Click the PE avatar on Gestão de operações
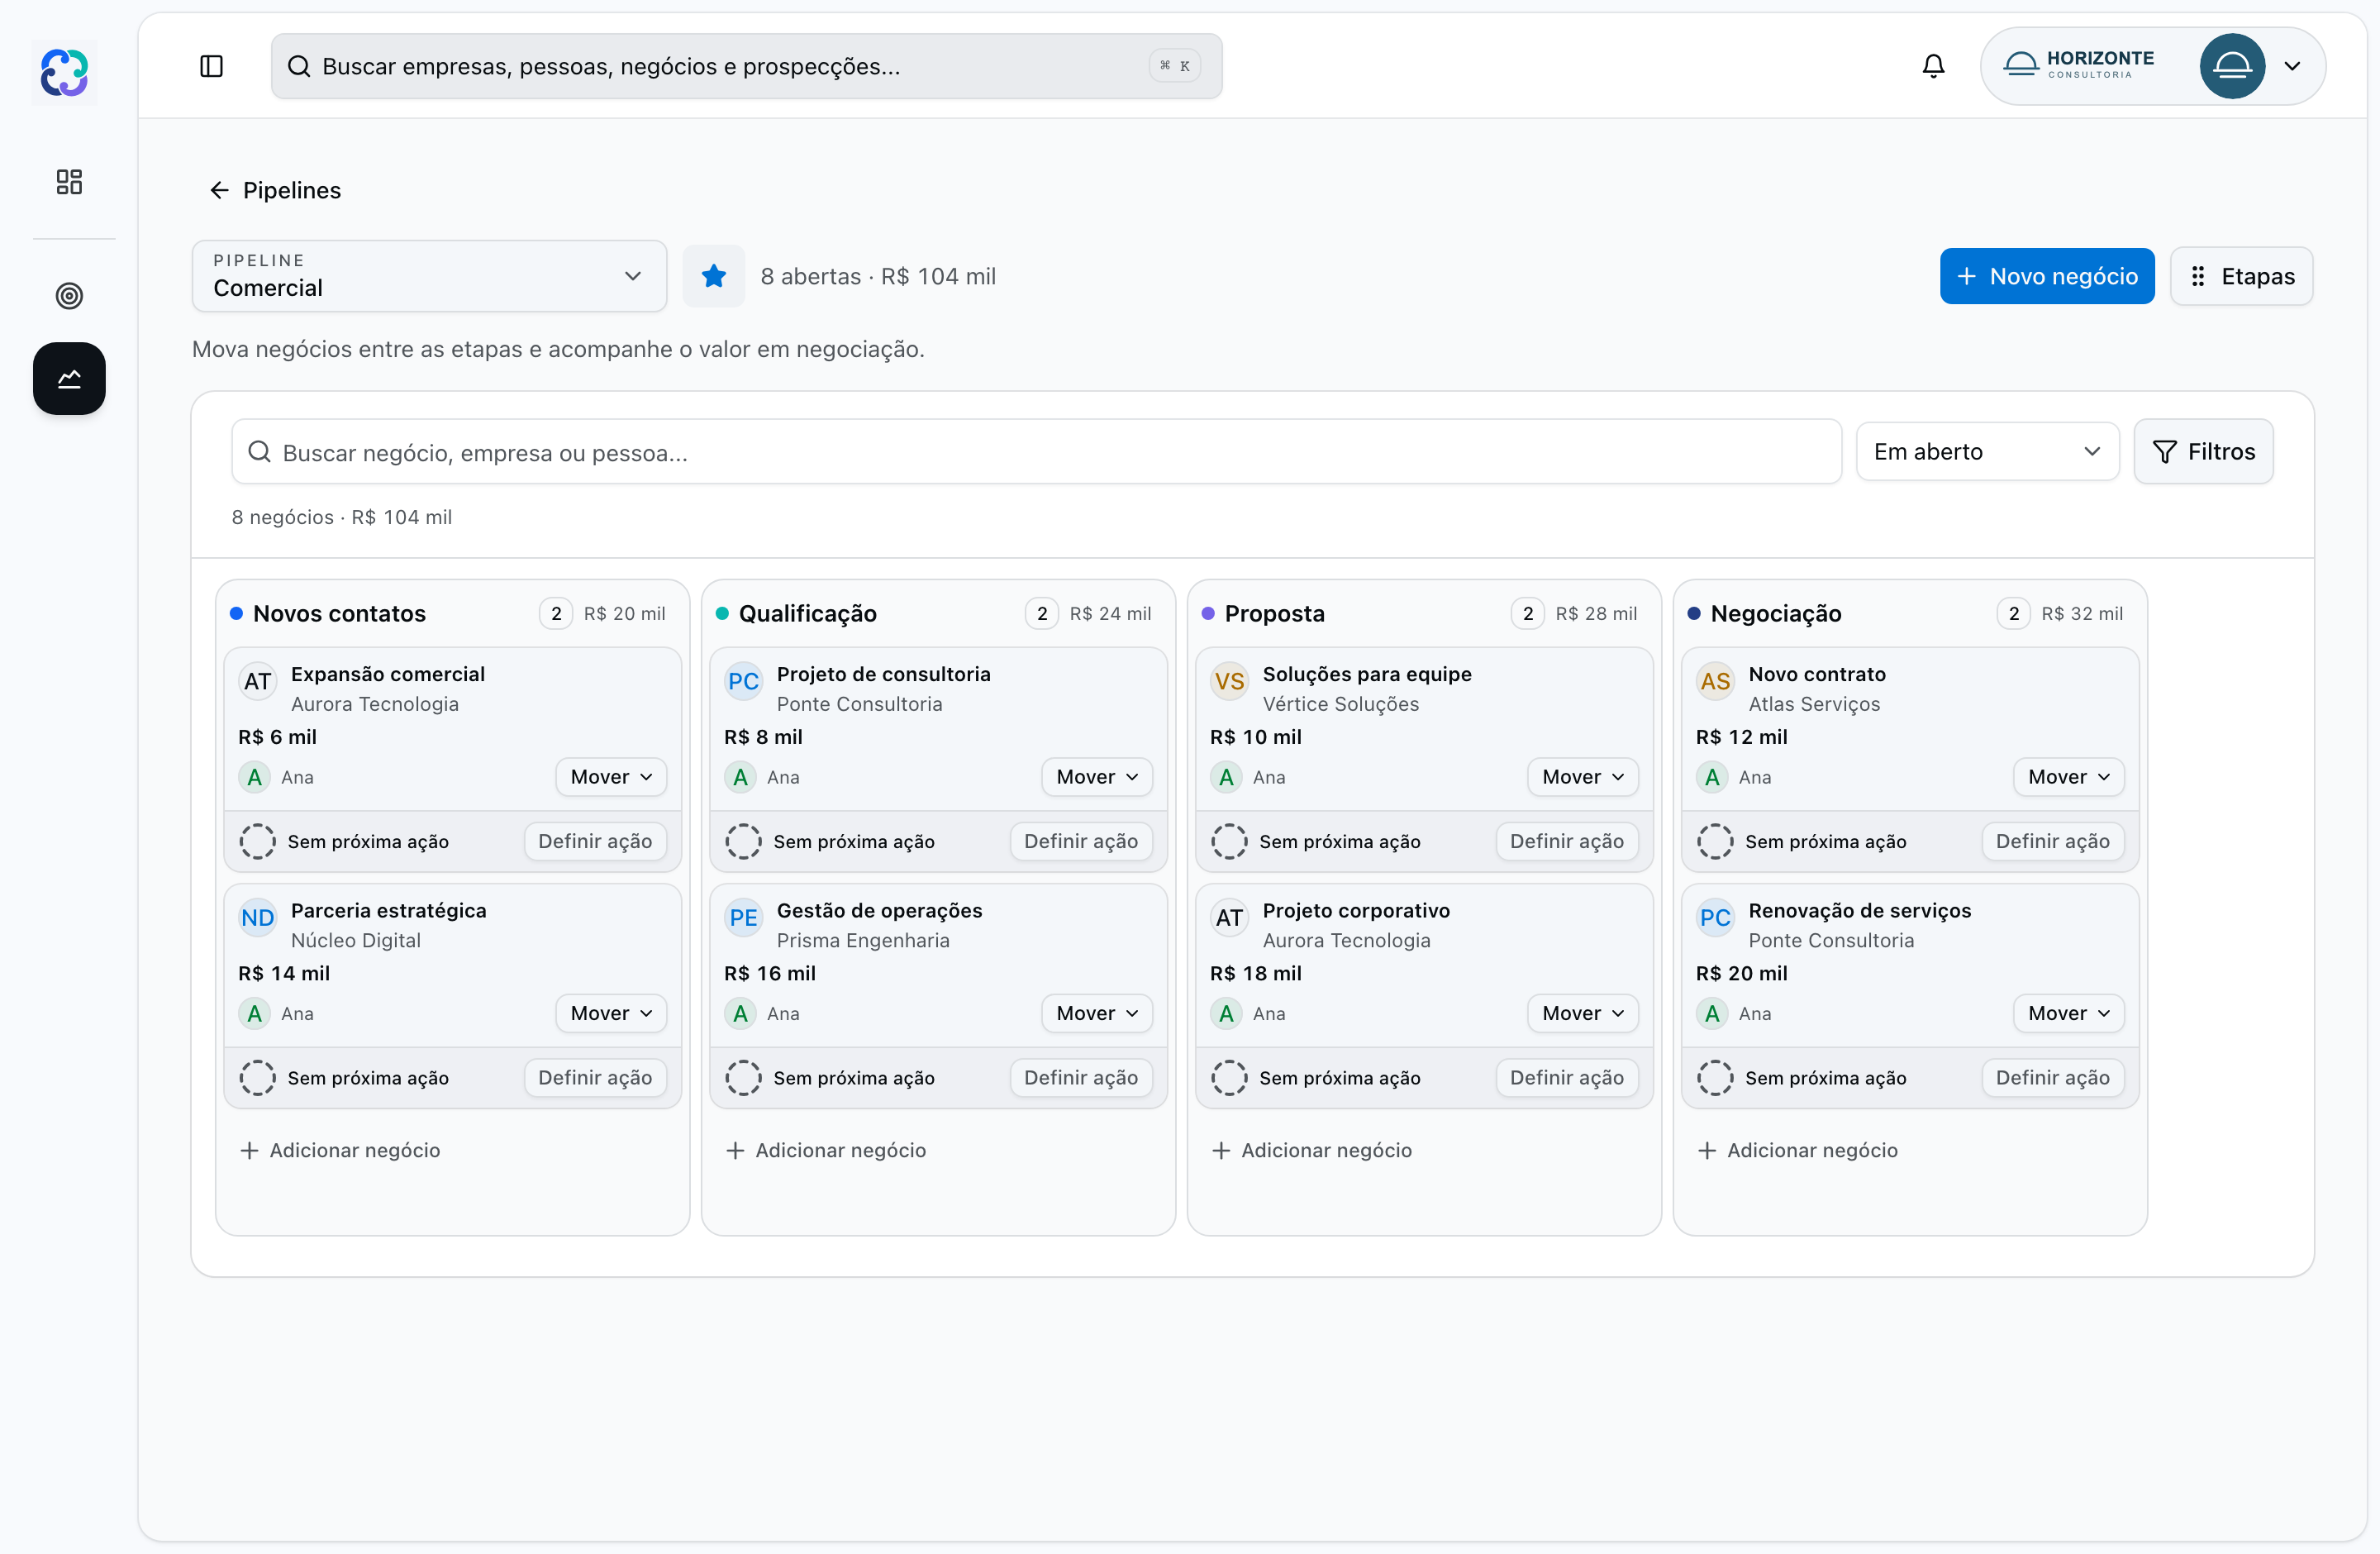2380x1554 pixels. (x=743, y=918)
